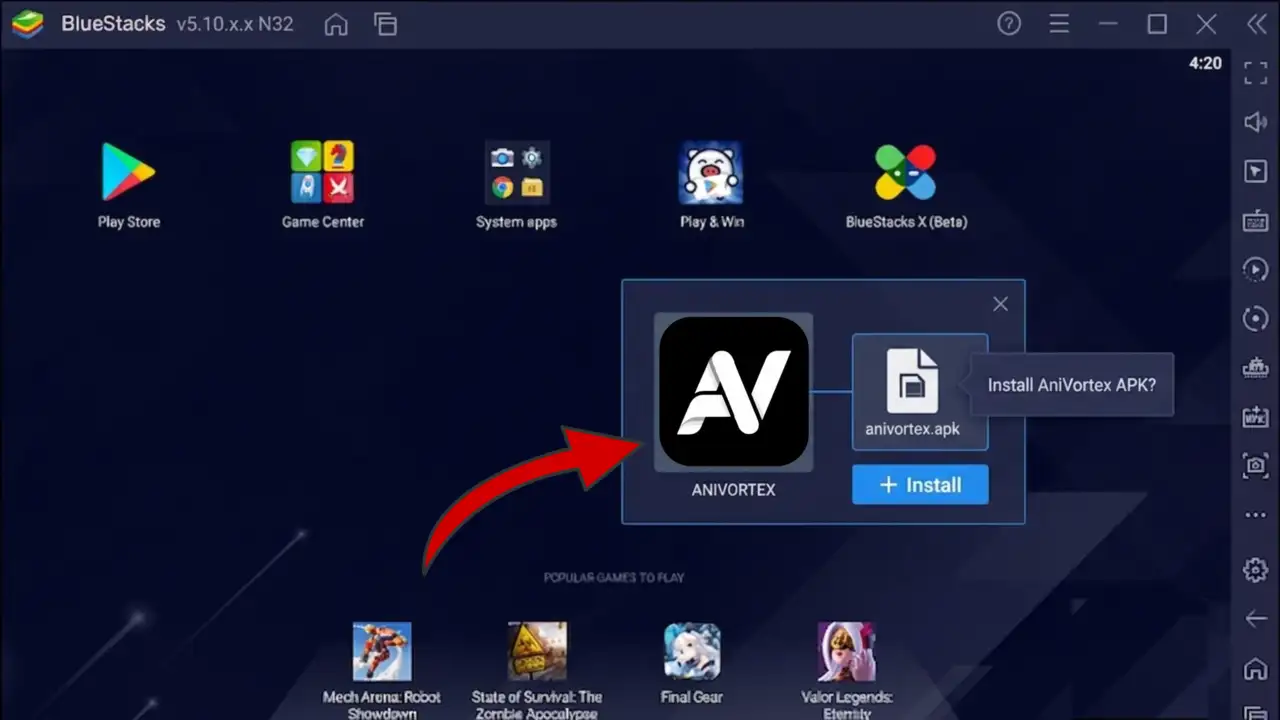The height and width of the screenshot is (720, 1280).
Task: Launch BlueStacks X (Beta)
Action: (906, 172)
